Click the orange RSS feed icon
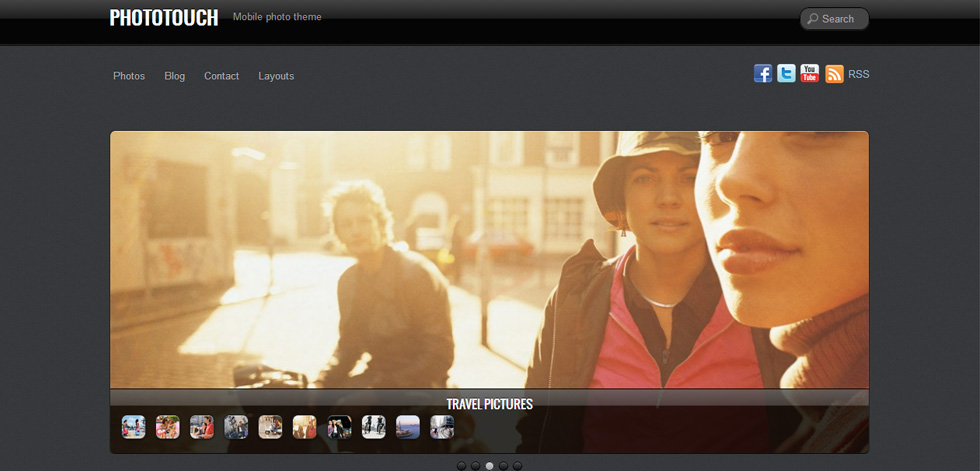 click(x=834, y=74)
